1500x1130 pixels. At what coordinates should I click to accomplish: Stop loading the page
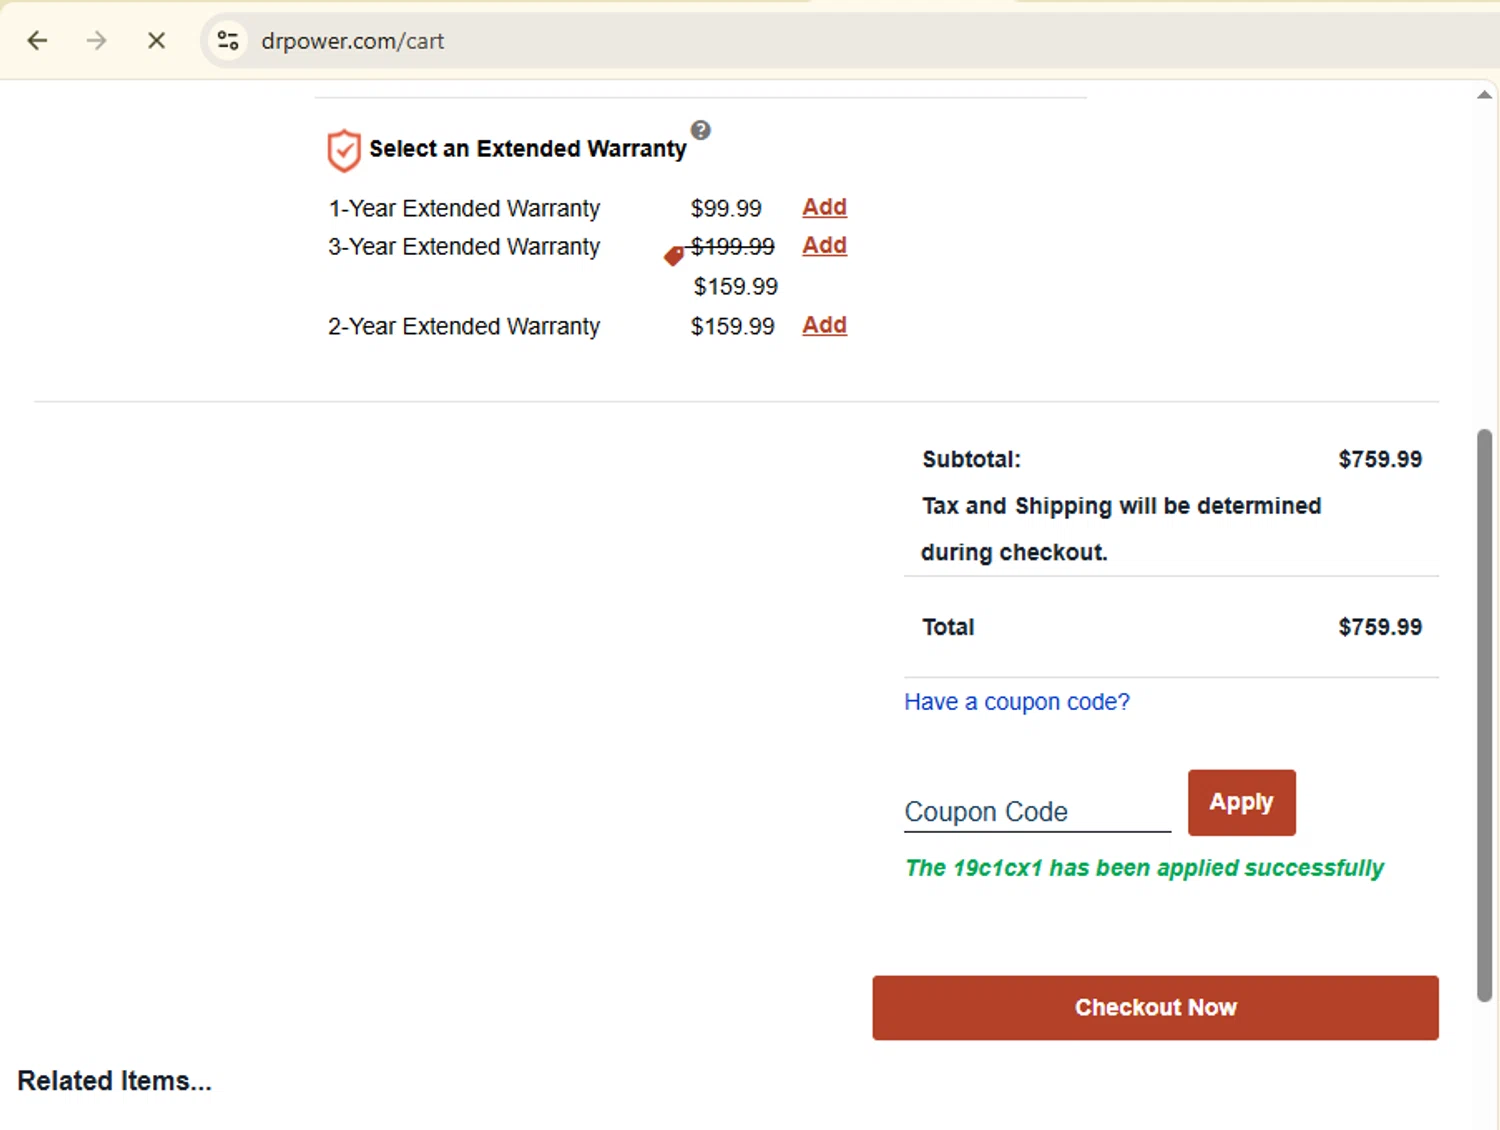156,41
